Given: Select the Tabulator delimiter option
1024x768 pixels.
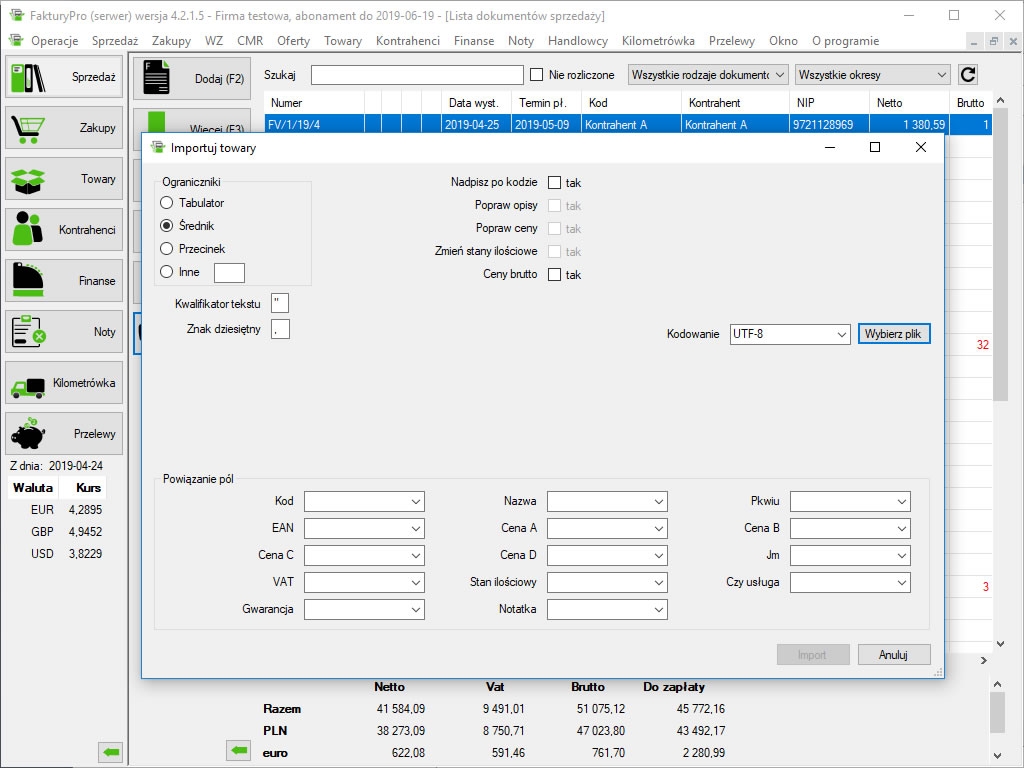Looking at the screenshot, I should (x=167, y=203).
